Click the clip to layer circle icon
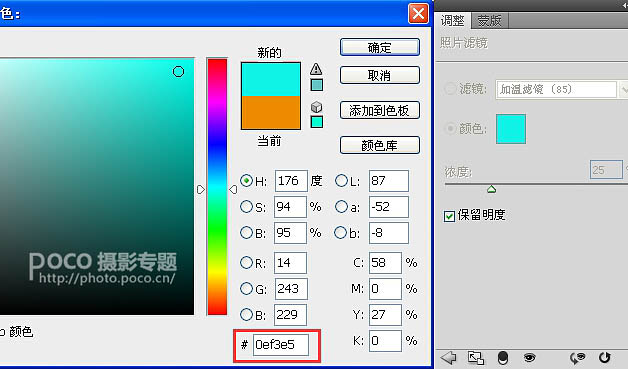 point(503,357)
